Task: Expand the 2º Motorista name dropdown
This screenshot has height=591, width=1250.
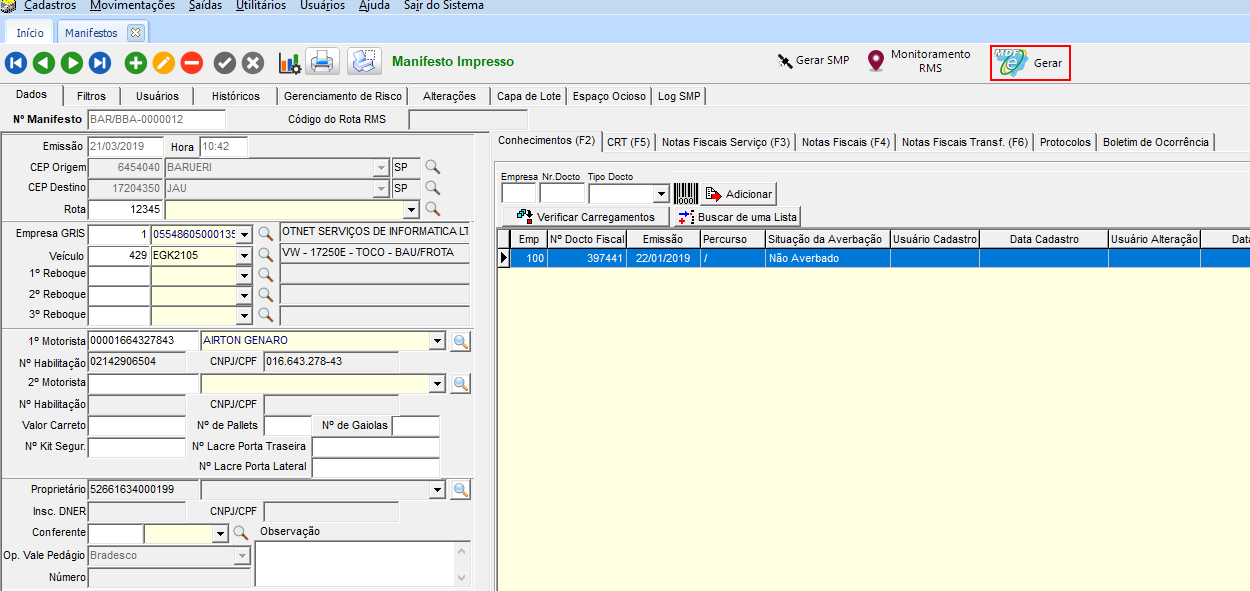Action: 436,383
